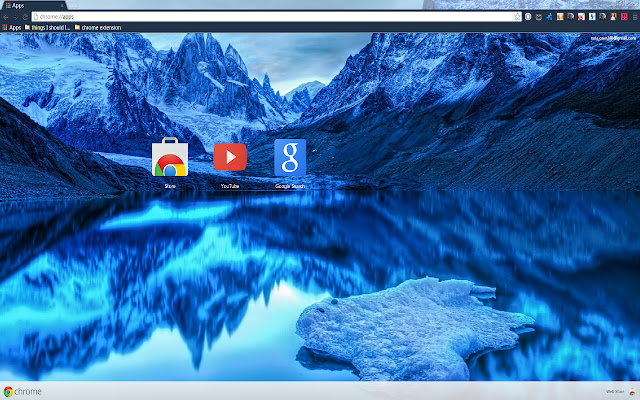Click the red-and-white extension icon
This screenshot has width=640, height=400.
pyautogui.click(x=581, y=17)
